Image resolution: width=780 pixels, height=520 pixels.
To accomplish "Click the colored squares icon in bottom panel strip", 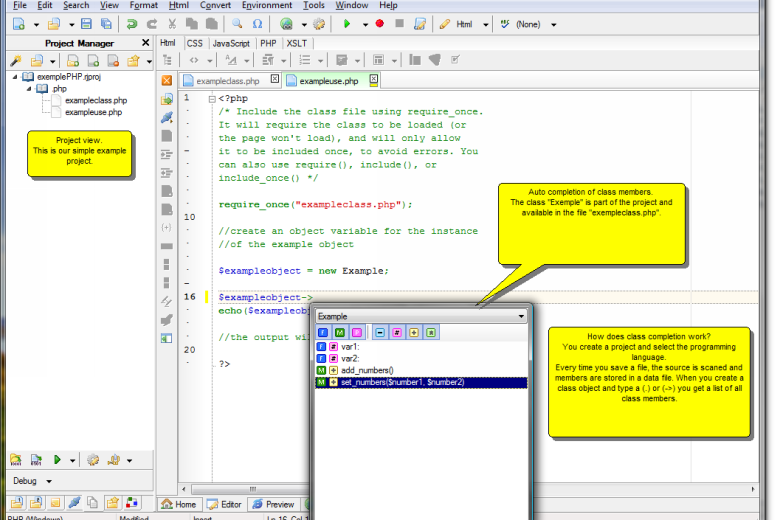I will (132, 503).
